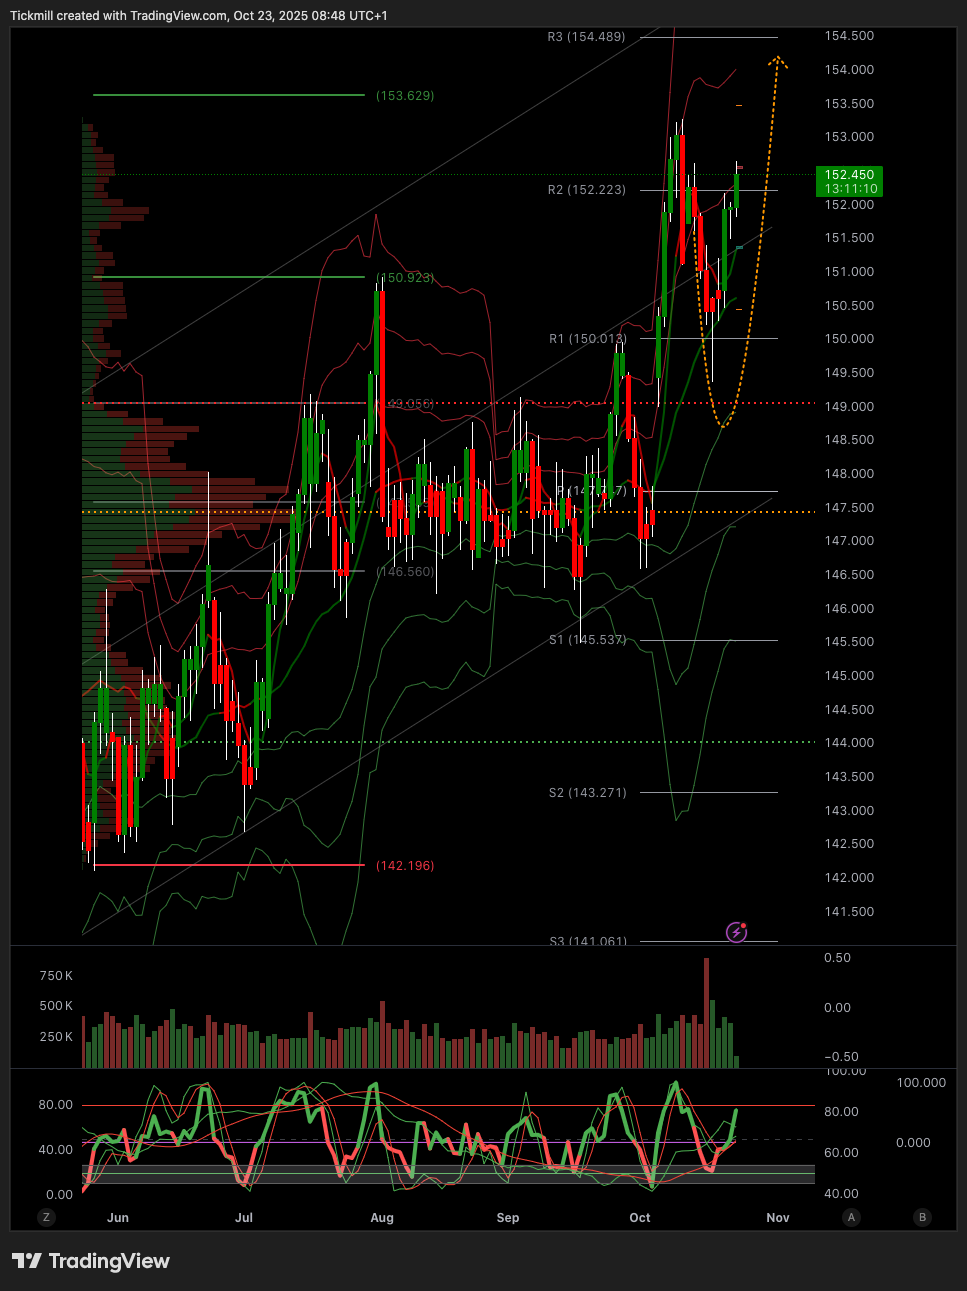Select the (146.560) gray level label
Viewport: 967px width, 1291px height.
point(405,572)
